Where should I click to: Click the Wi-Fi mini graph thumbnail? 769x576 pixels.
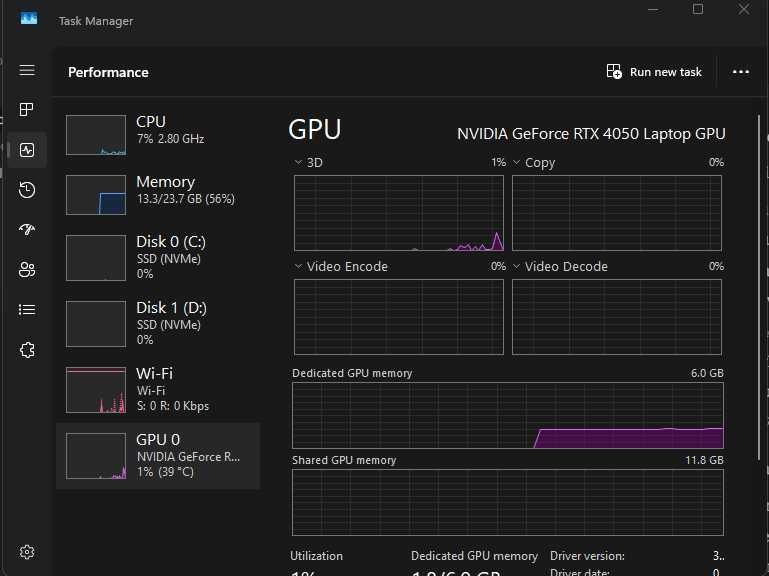click(96, 390)
